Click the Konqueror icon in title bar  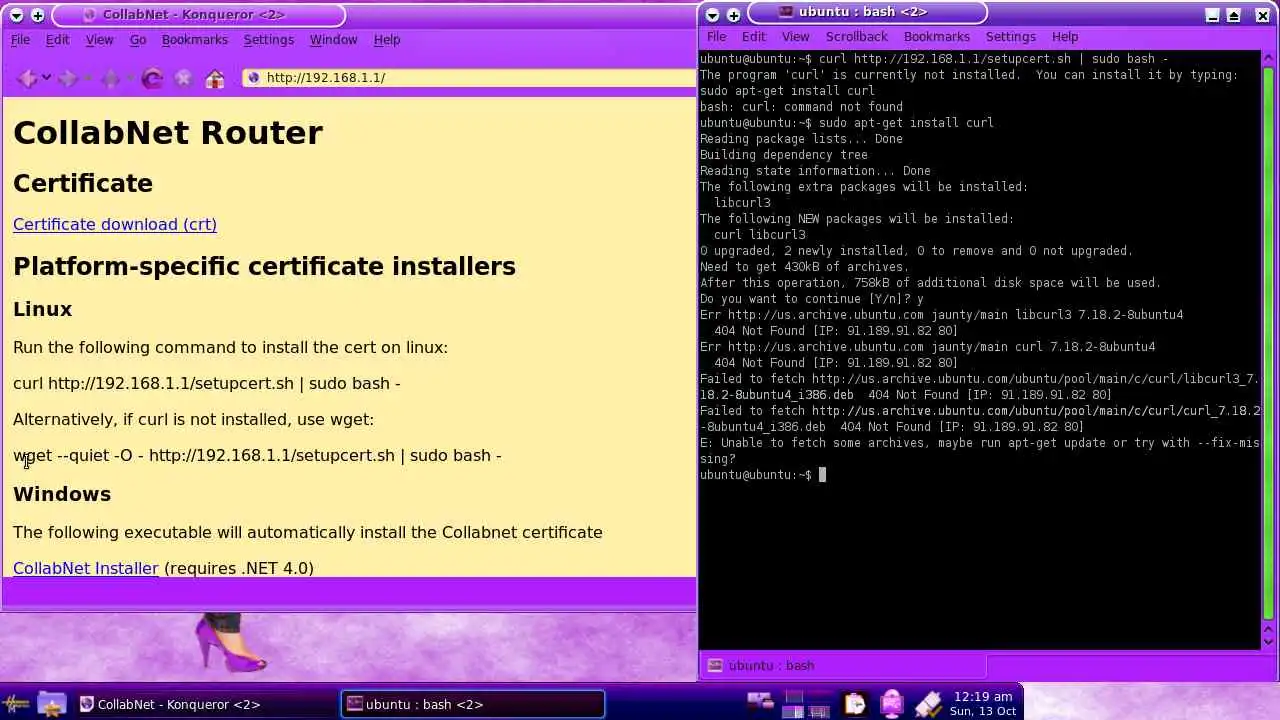(x=88, y=15)
